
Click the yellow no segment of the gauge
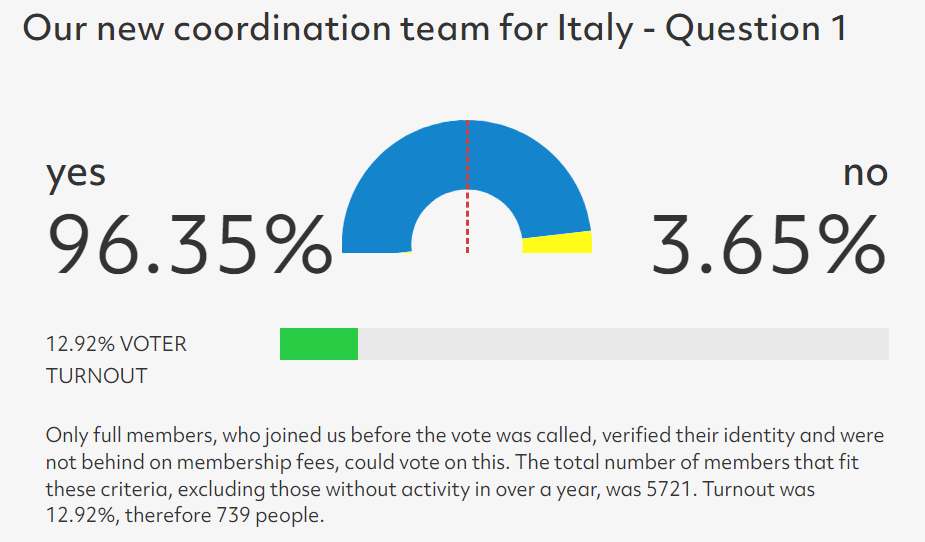(x=557, y=242)
